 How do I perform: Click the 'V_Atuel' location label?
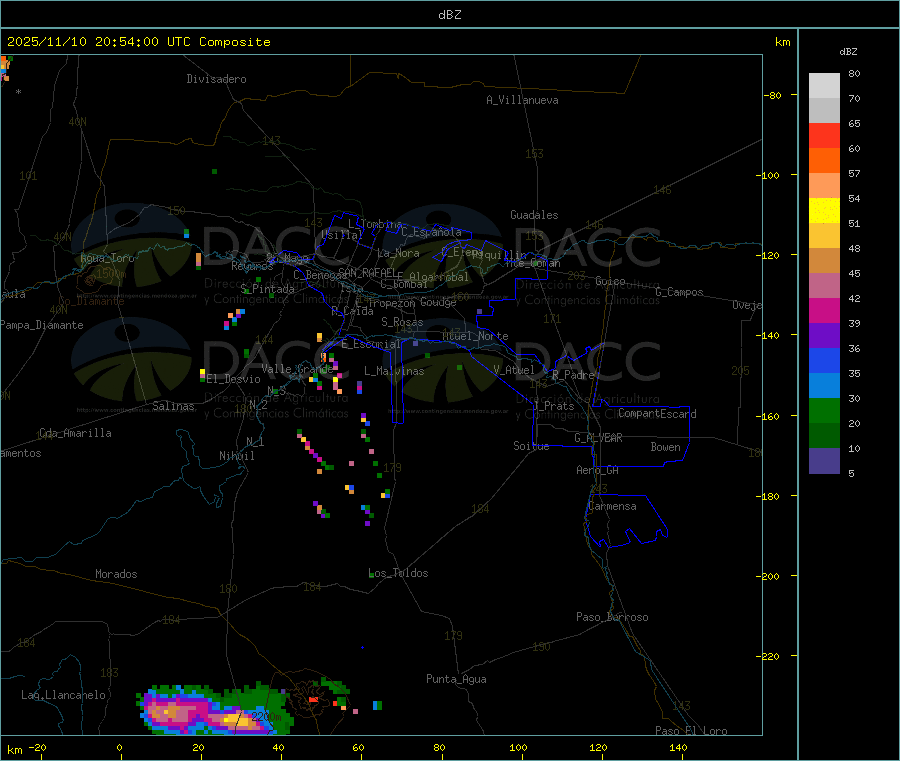click(x=514, y=370)
